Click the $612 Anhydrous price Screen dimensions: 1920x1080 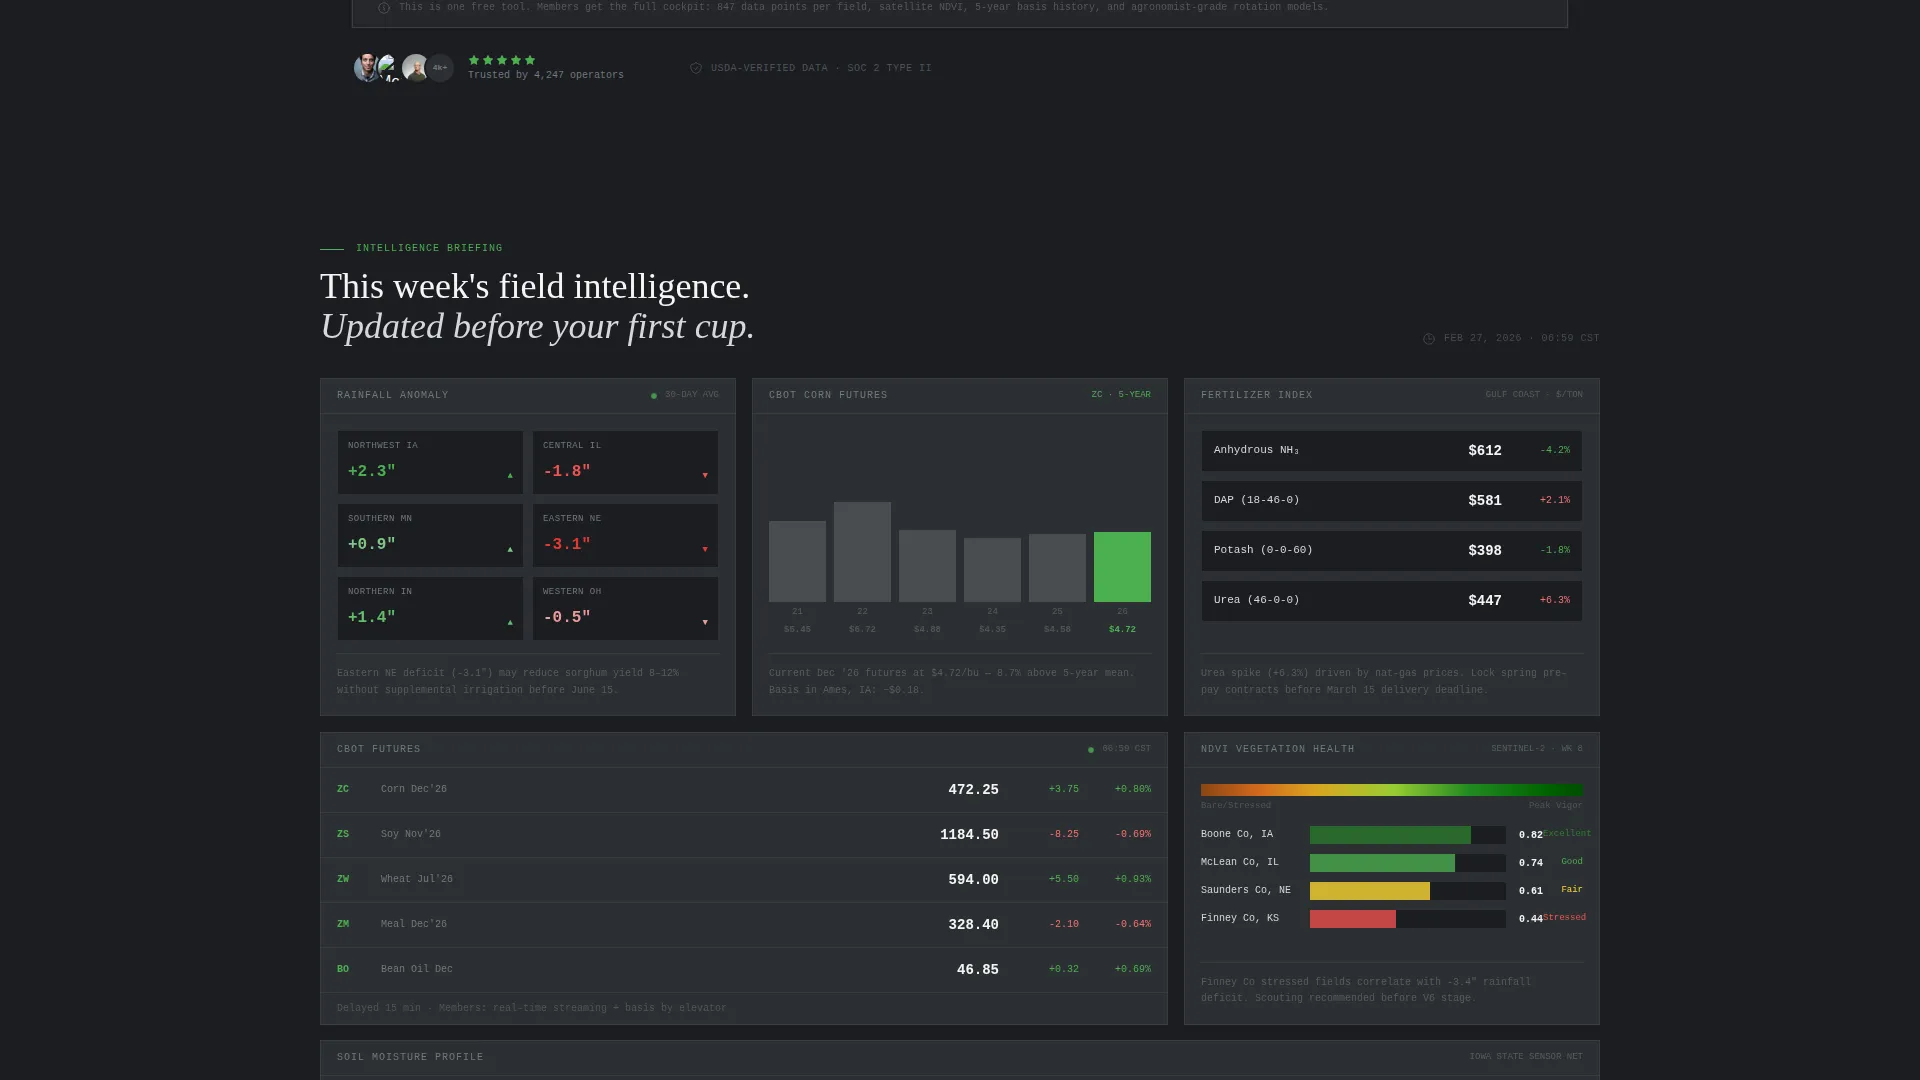(1485, 451)
